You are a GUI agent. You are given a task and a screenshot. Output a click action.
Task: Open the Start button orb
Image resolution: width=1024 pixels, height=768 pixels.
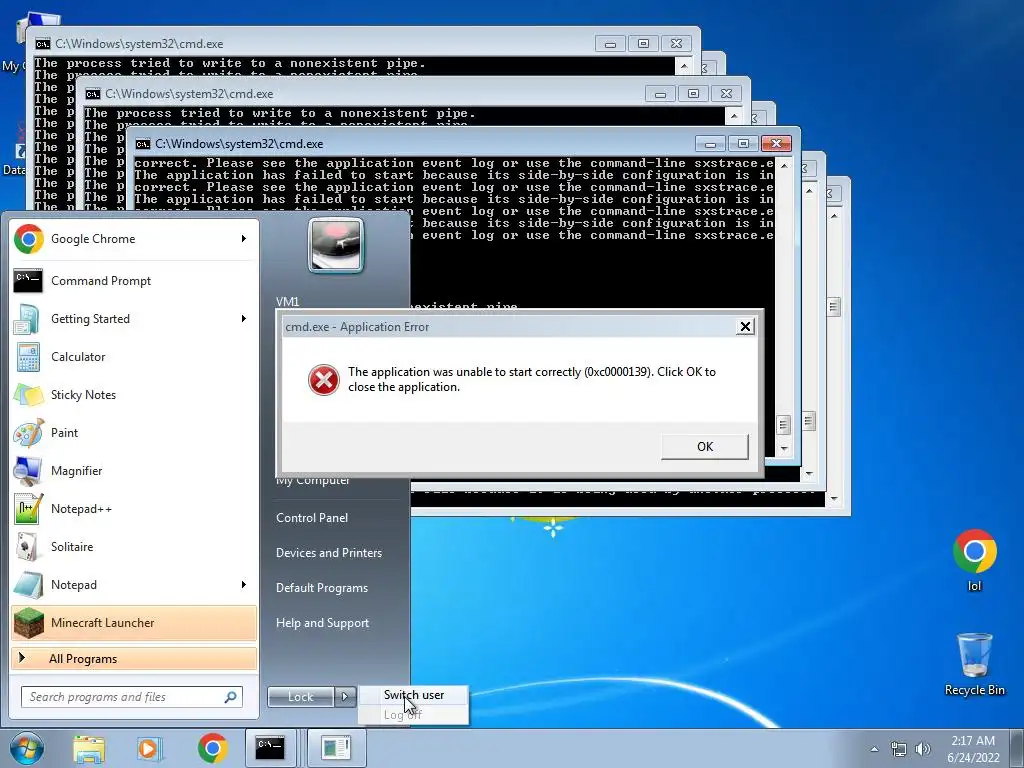point(26,748)
